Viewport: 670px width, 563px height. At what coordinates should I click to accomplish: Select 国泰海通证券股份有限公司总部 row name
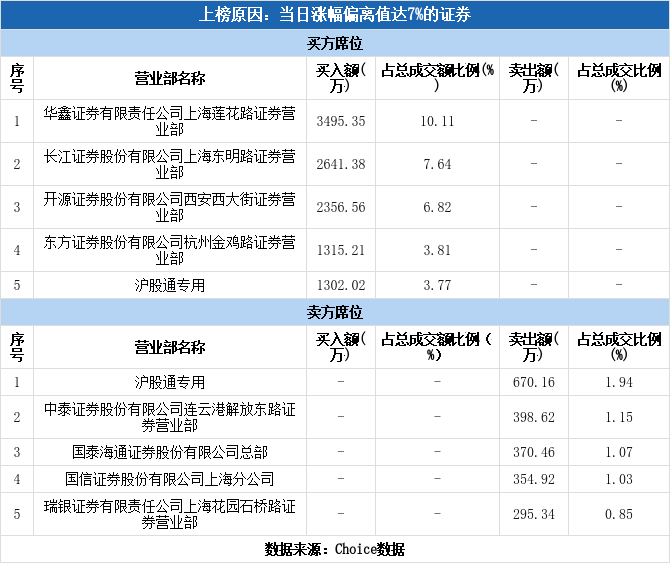(170, 452)
